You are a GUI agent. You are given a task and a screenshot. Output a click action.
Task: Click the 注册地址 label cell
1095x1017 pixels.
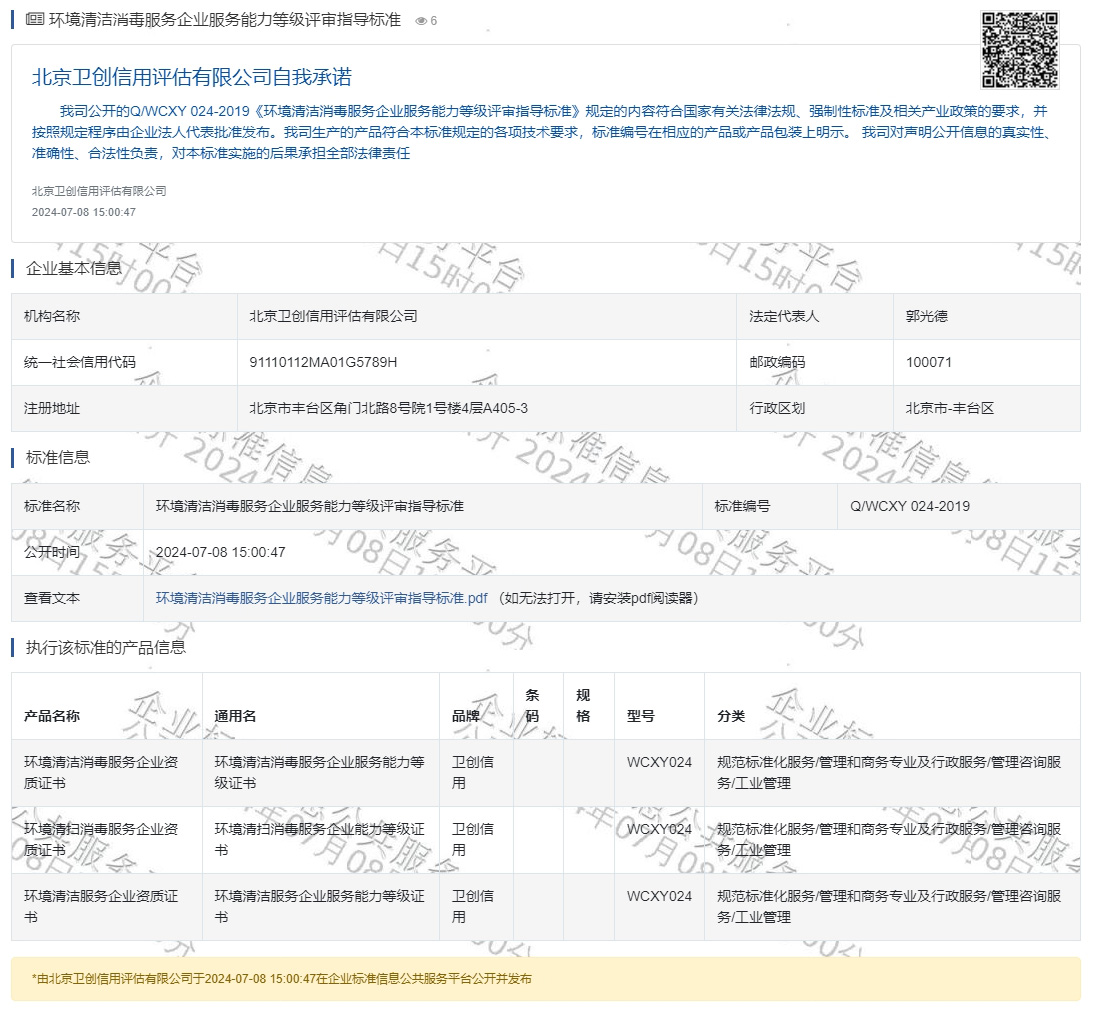click(x=124, y=408)
